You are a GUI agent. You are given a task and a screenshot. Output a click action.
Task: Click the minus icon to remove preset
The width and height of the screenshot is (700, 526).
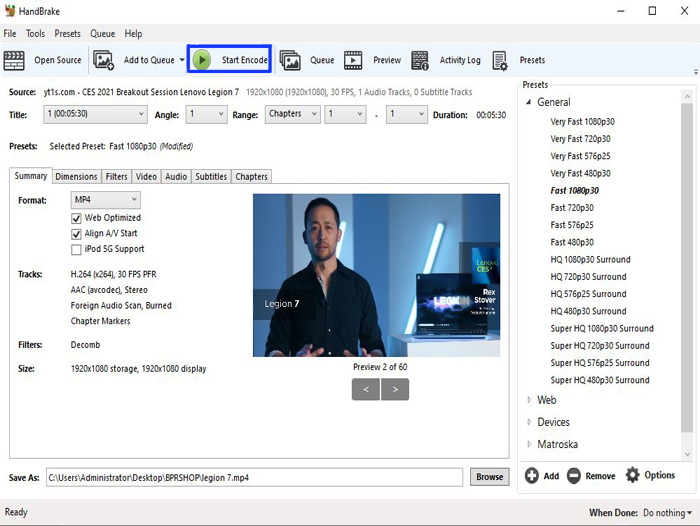pos(574,476)
